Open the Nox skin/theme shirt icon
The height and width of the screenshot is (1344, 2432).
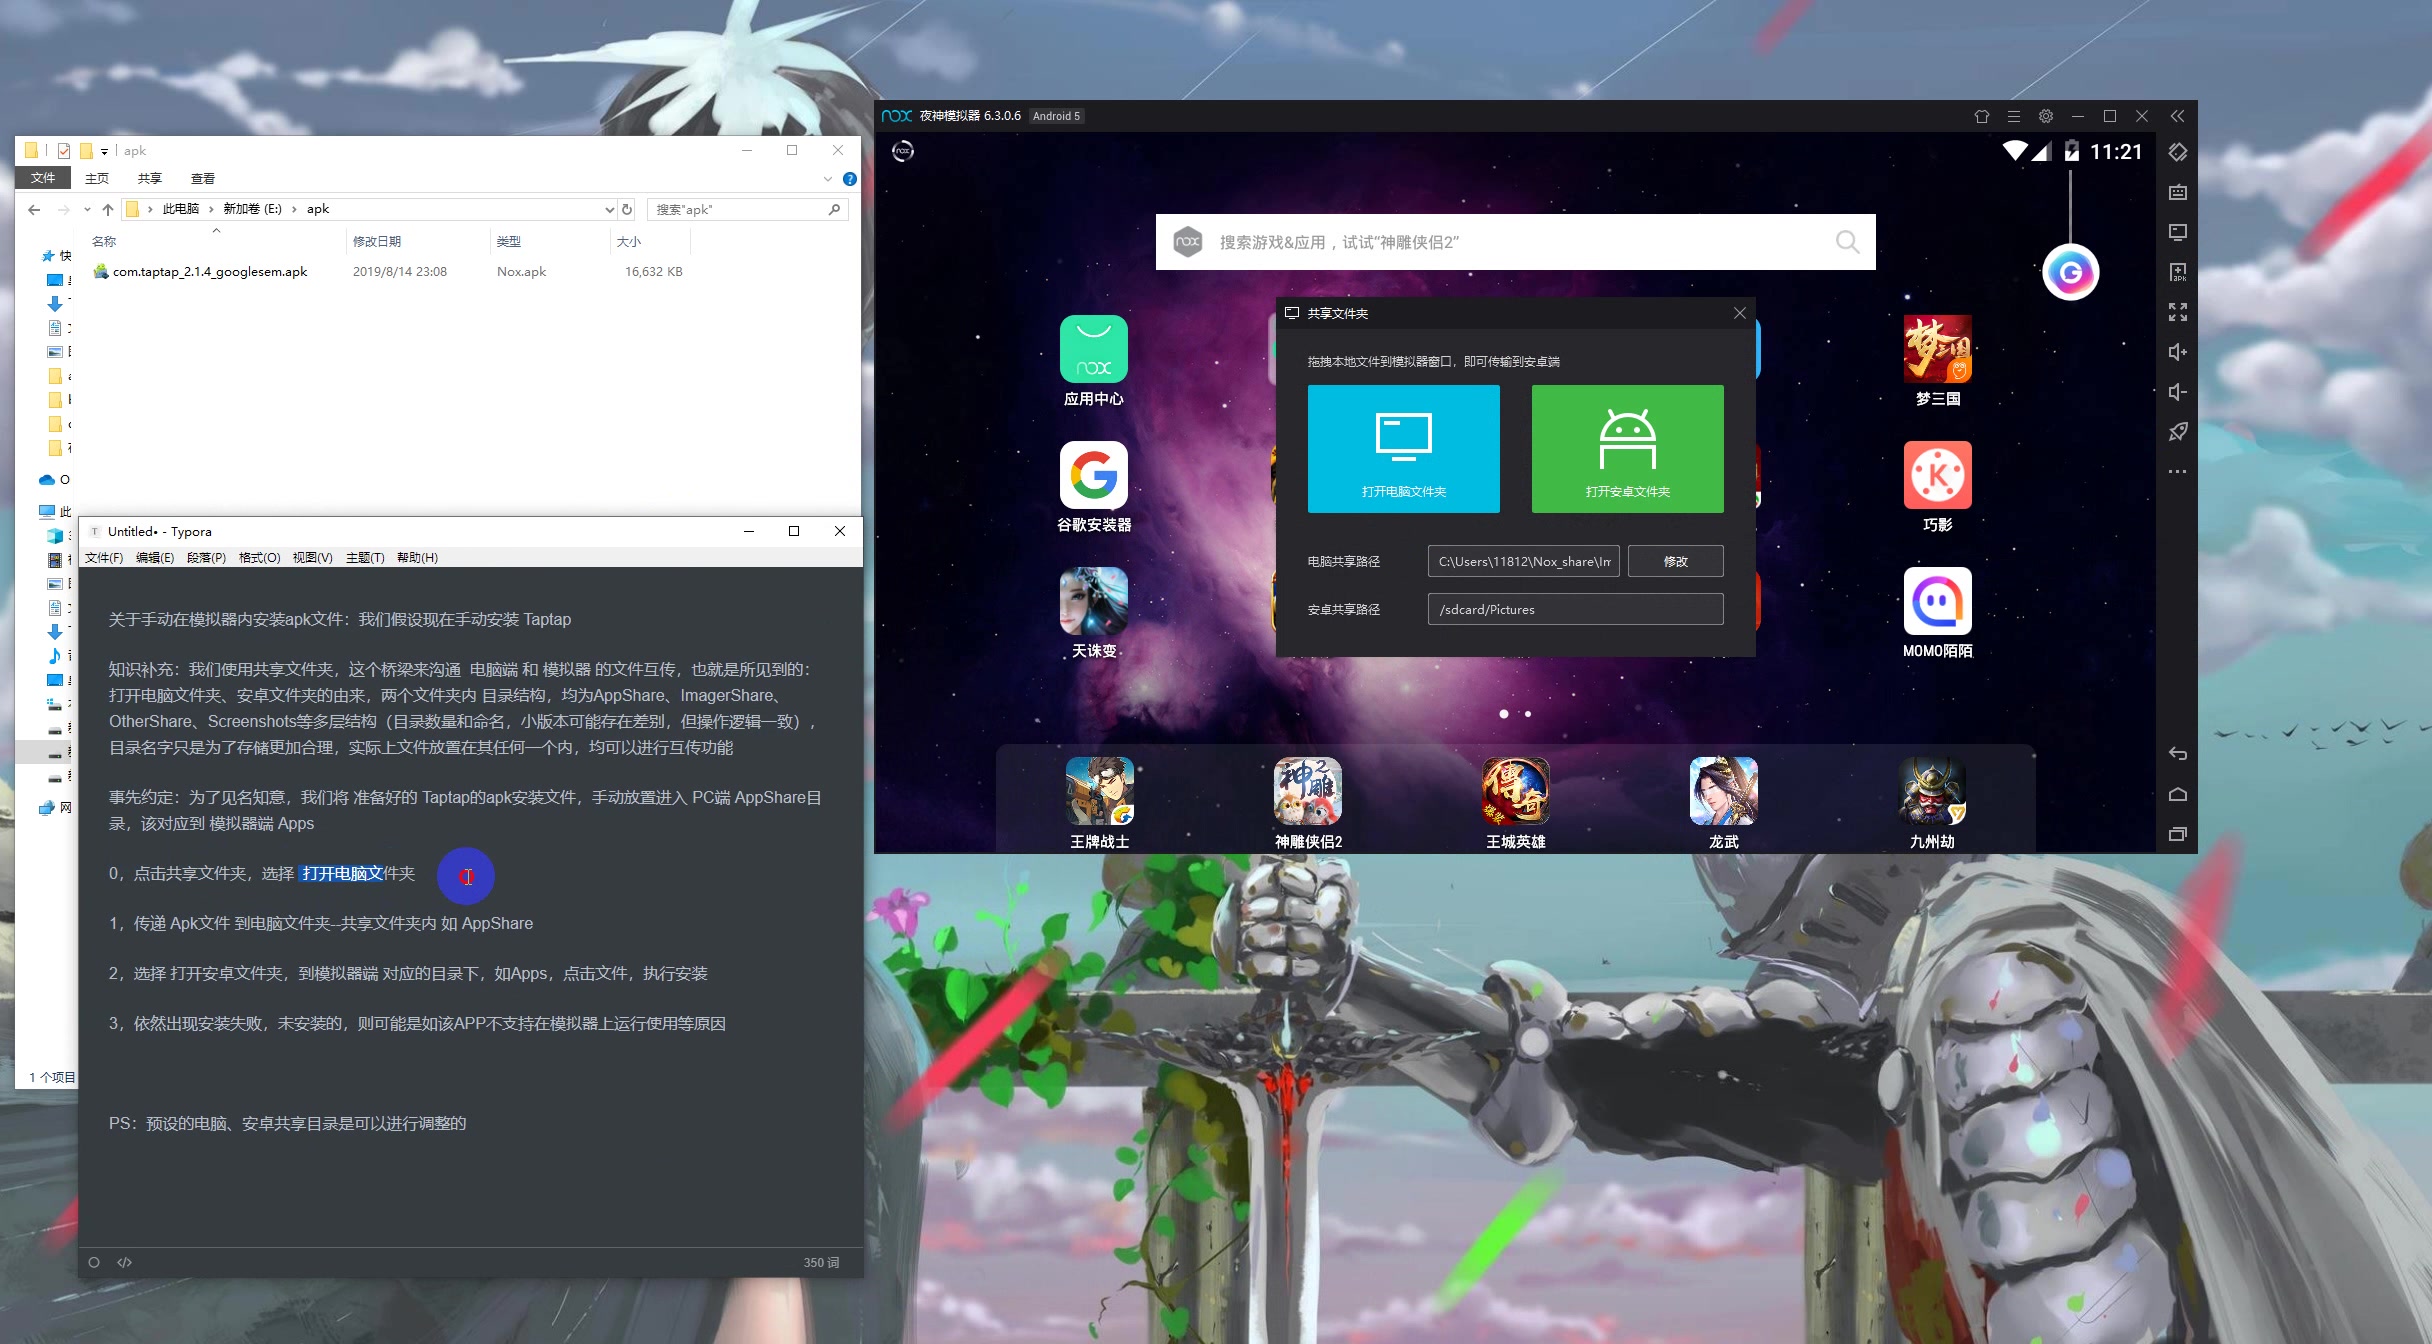coord(1982,116)
